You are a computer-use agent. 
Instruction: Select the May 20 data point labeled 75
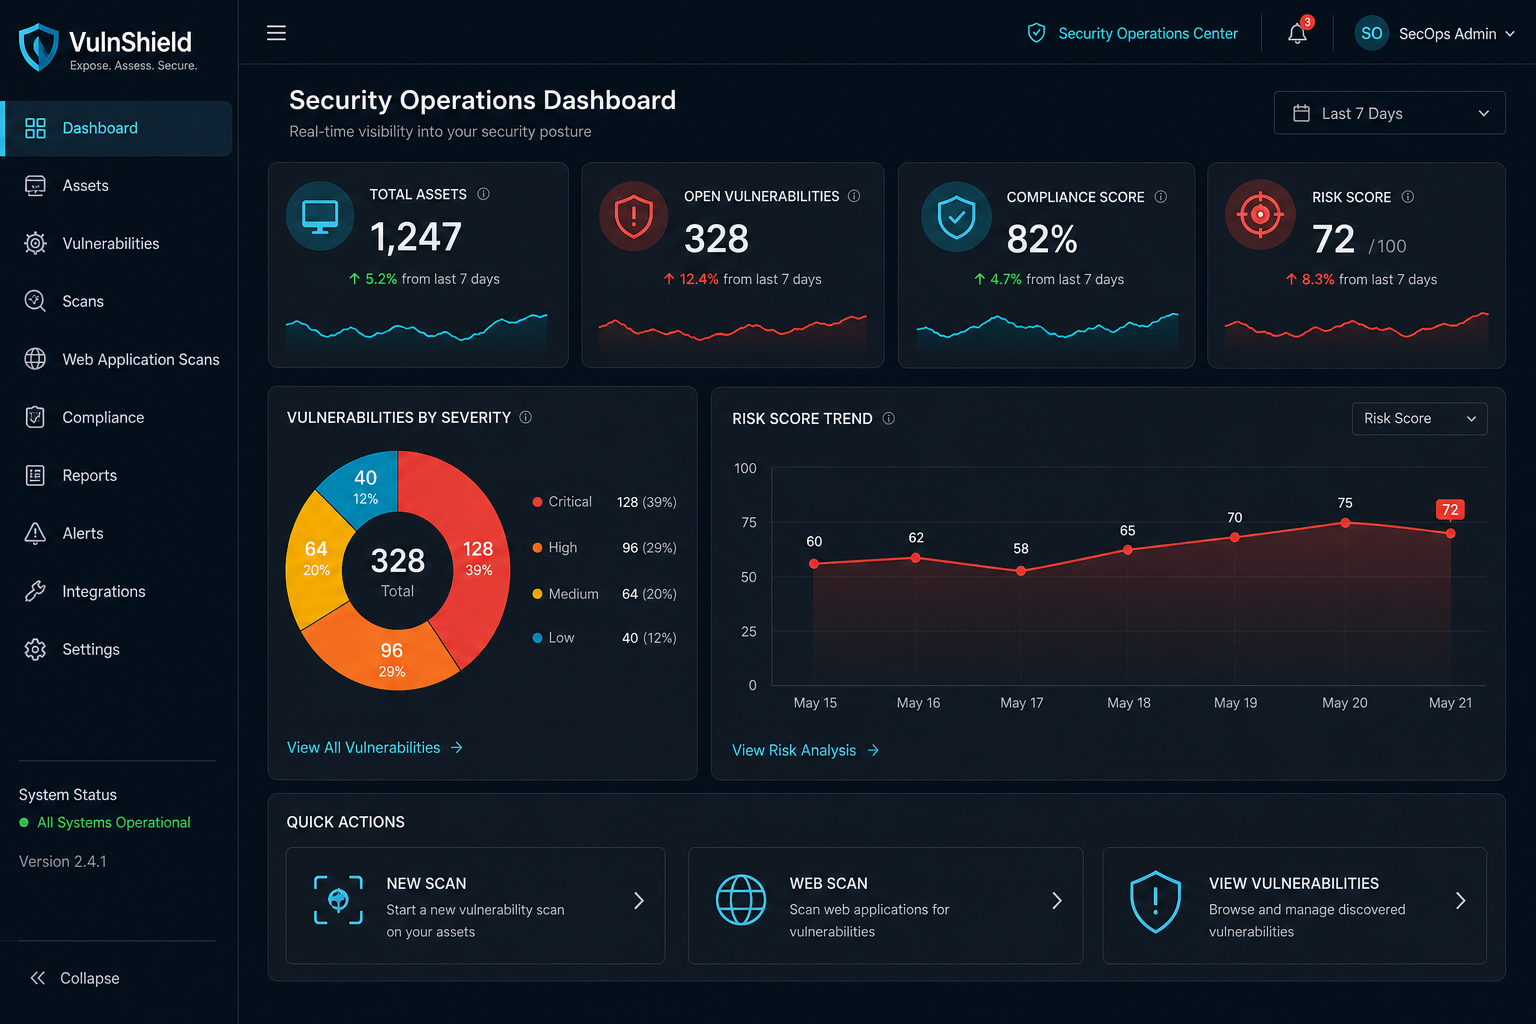point(1345,523)
